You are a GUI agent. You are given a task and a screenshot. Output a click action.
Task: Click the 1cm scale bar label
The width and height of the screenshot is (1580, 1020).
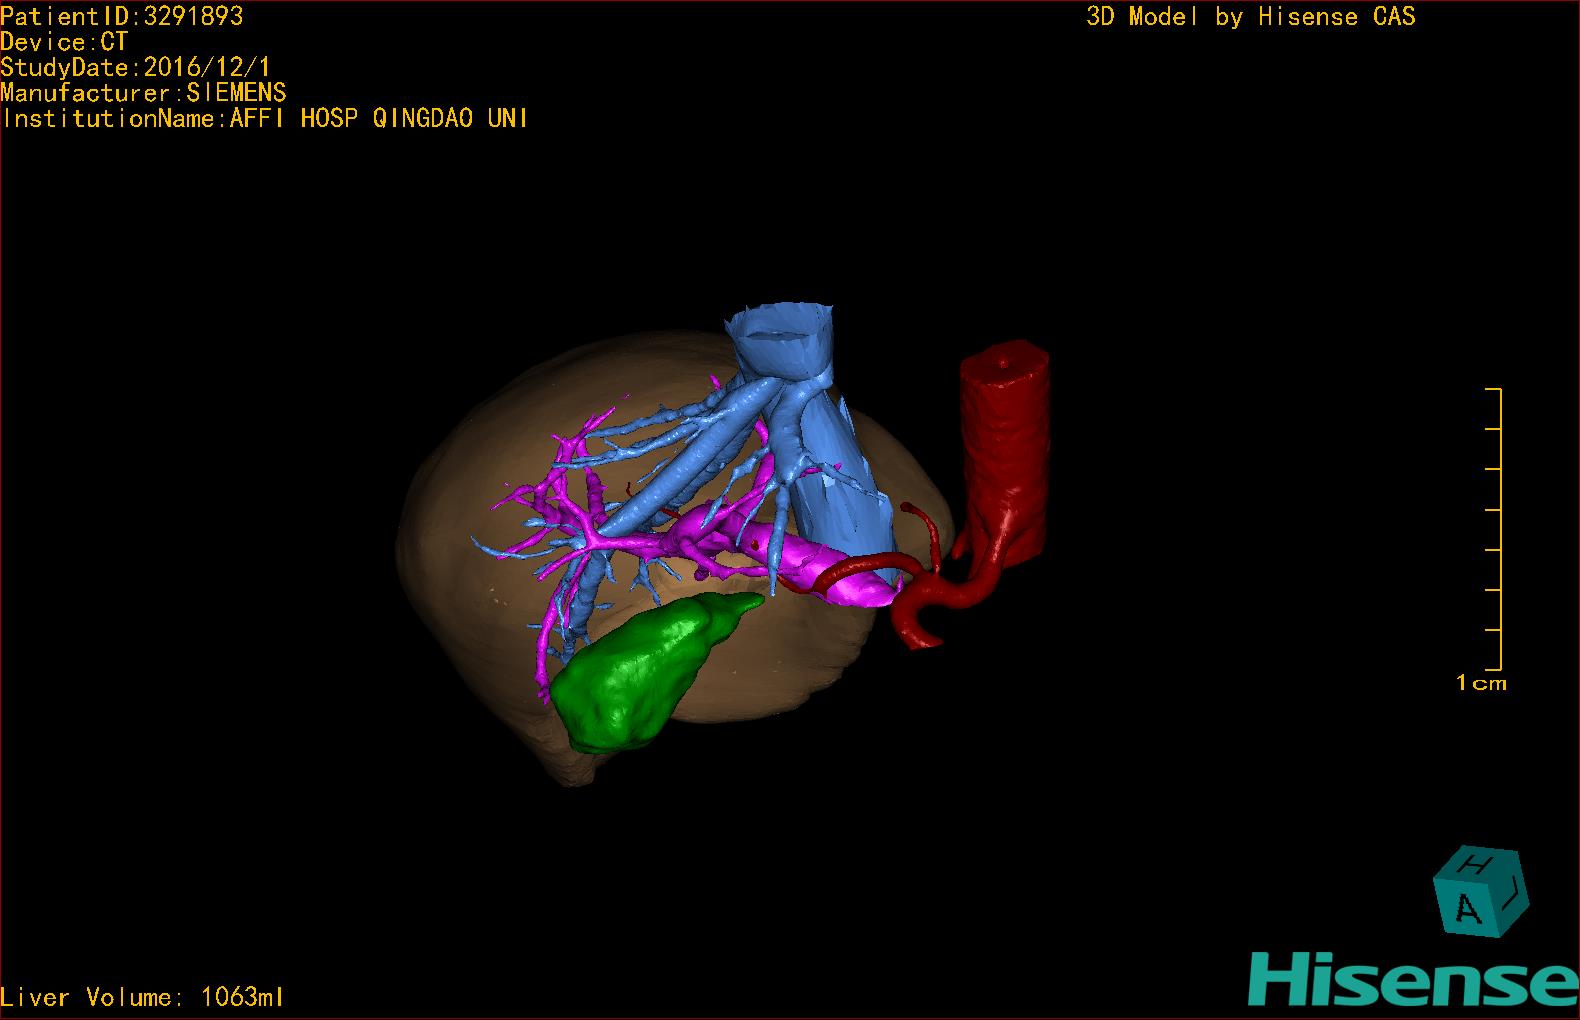pos(1481,683)
